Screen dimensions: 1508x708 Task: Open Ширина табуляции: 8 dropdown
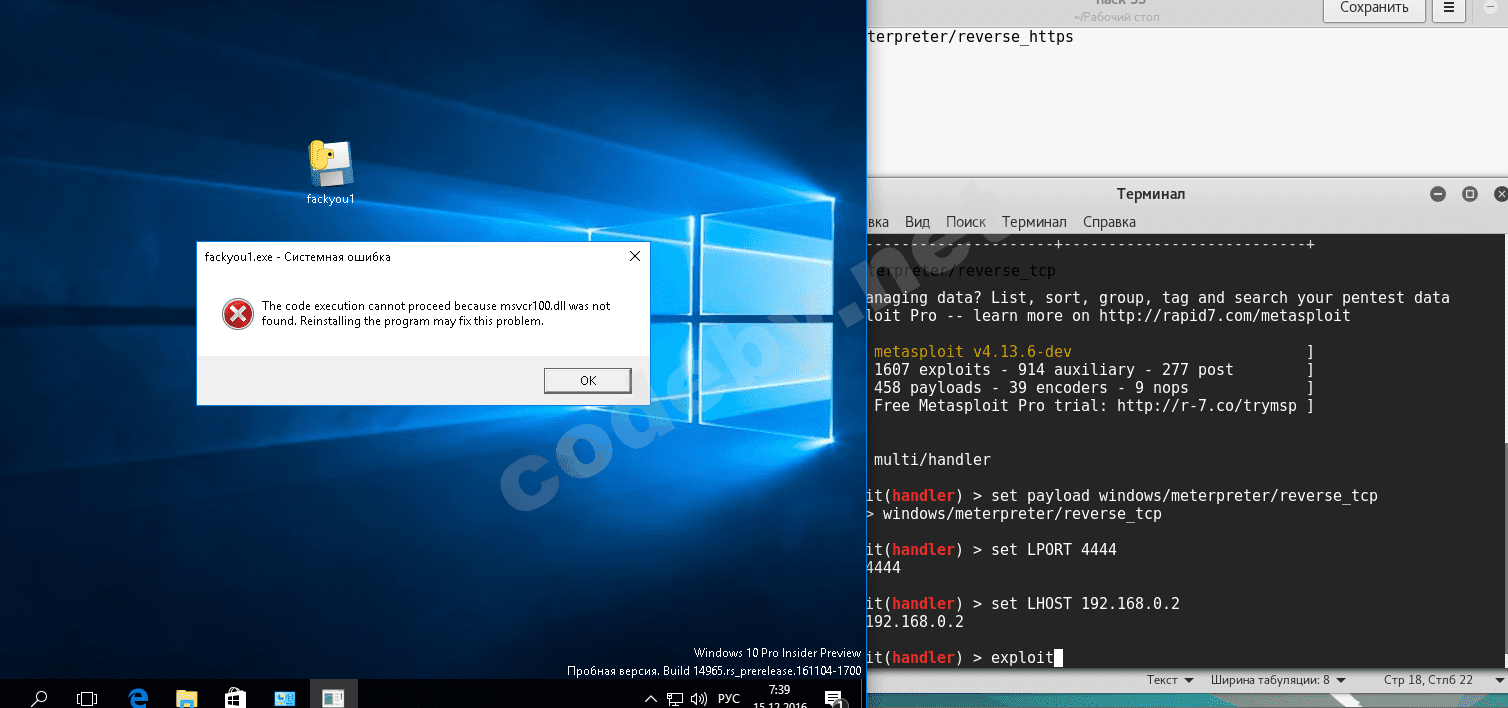click(x=1277, y=680)
